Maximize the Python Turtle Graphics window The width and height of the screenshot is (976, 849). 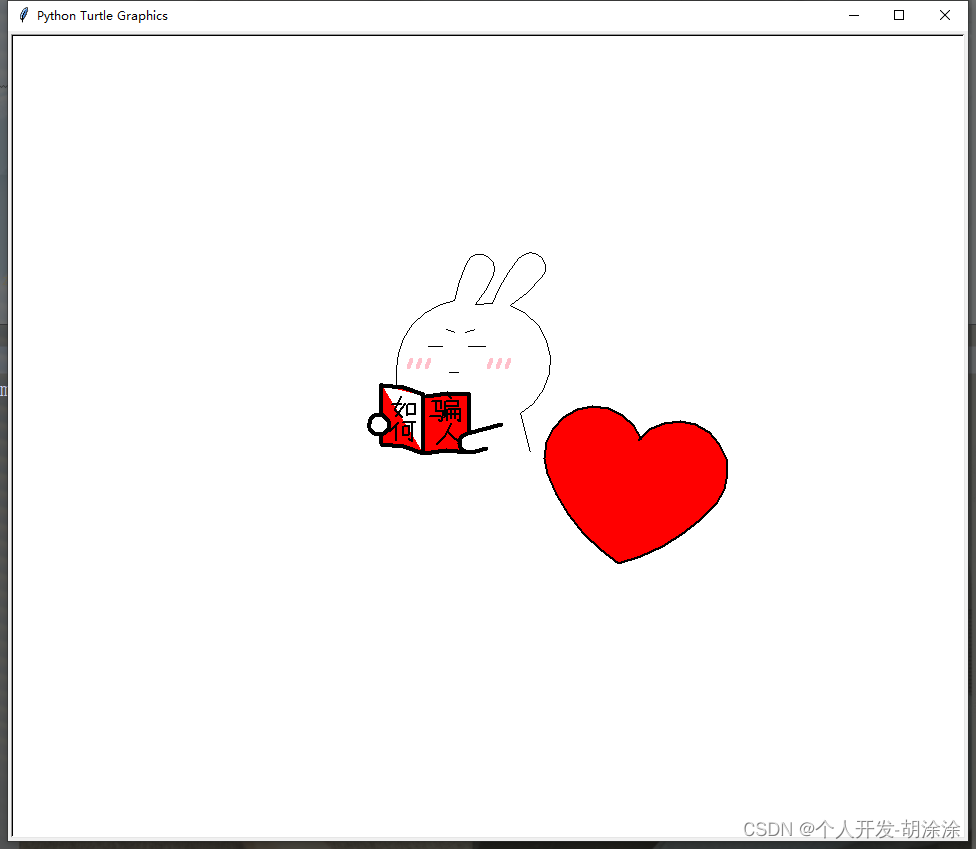coord(899,16)
